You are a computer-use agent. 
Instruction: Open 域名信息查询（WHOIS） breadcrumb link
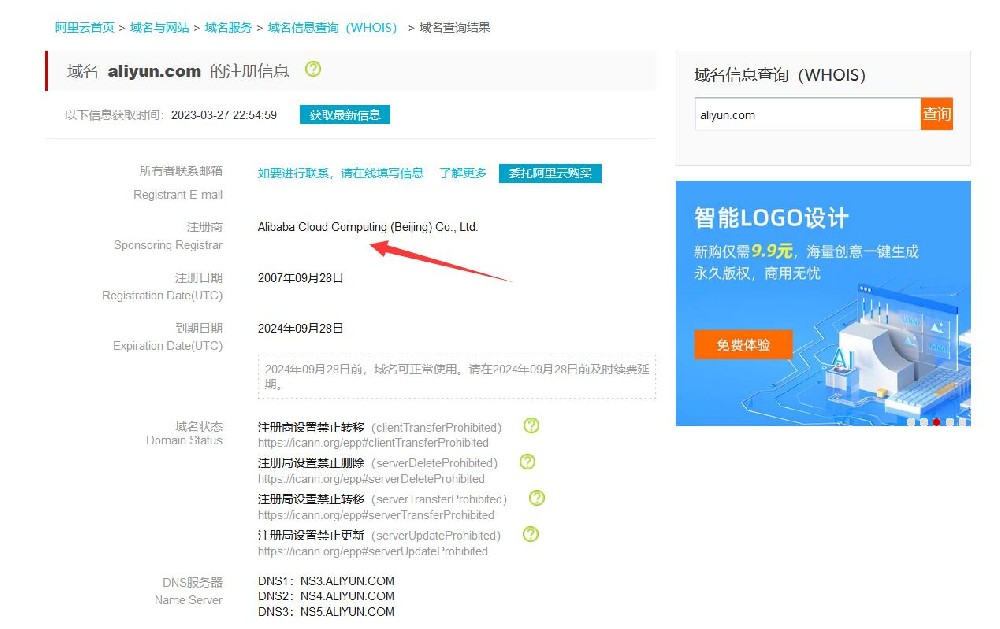[333, 28]
